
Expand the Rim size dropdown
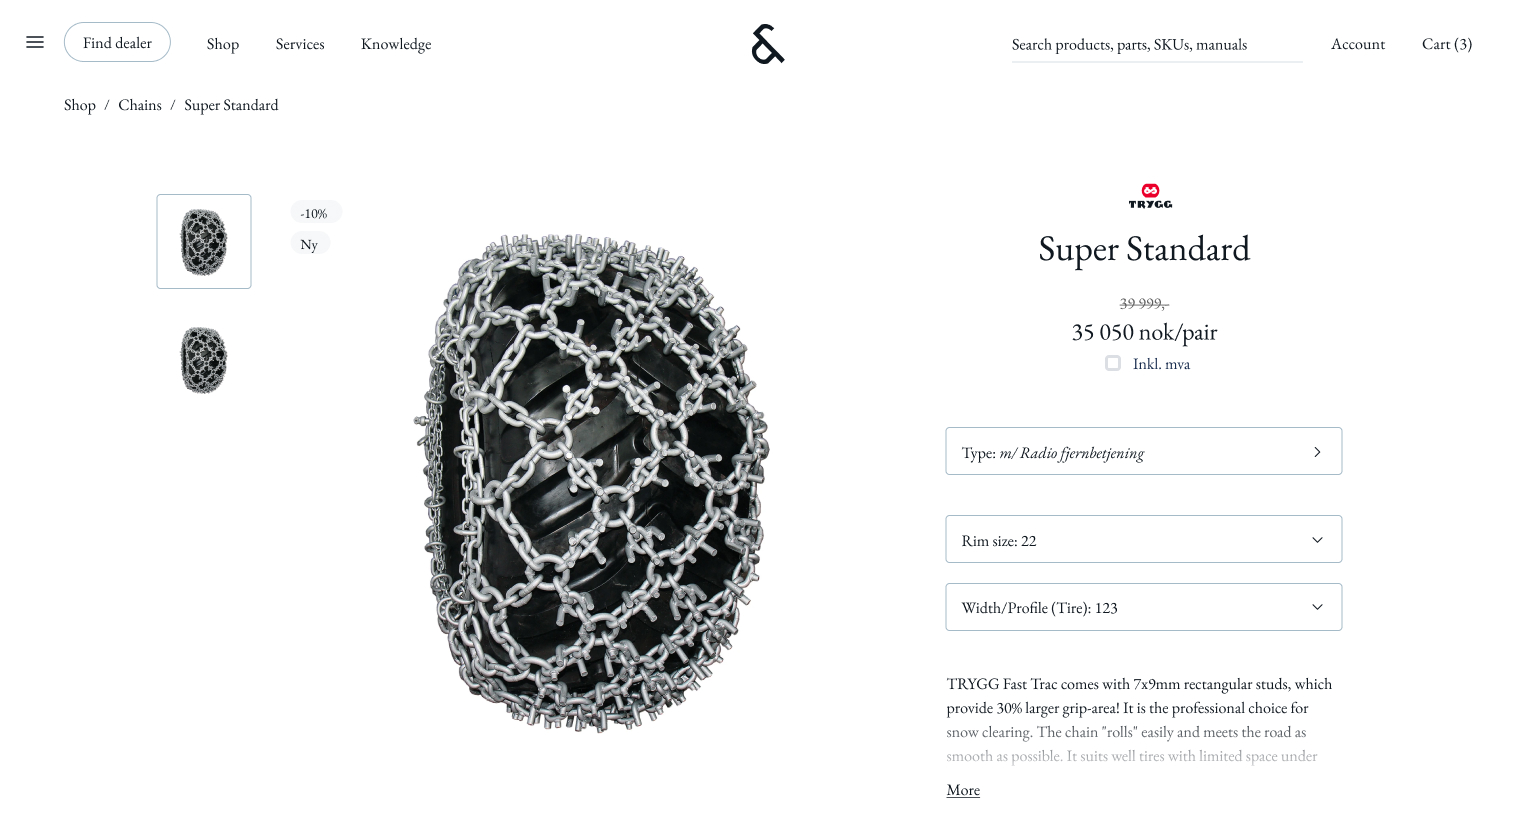(x=1143, y=540)
